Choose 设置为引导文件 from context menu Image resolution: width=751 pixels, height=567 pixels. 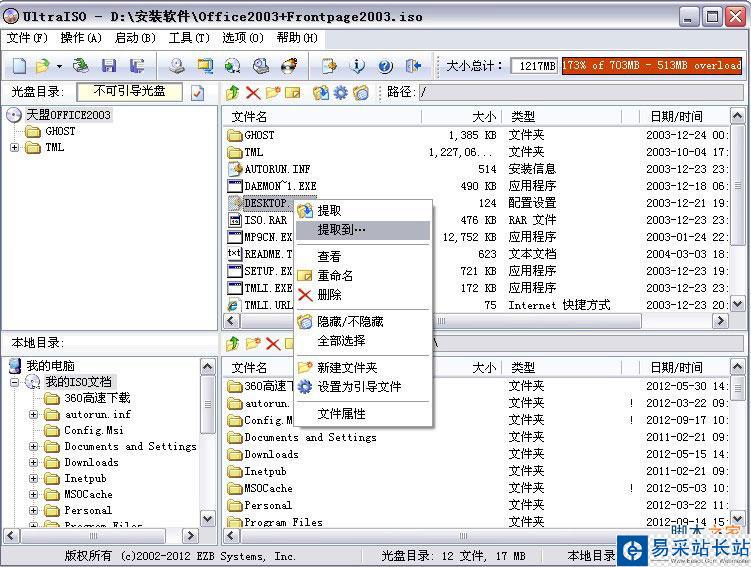363,387
